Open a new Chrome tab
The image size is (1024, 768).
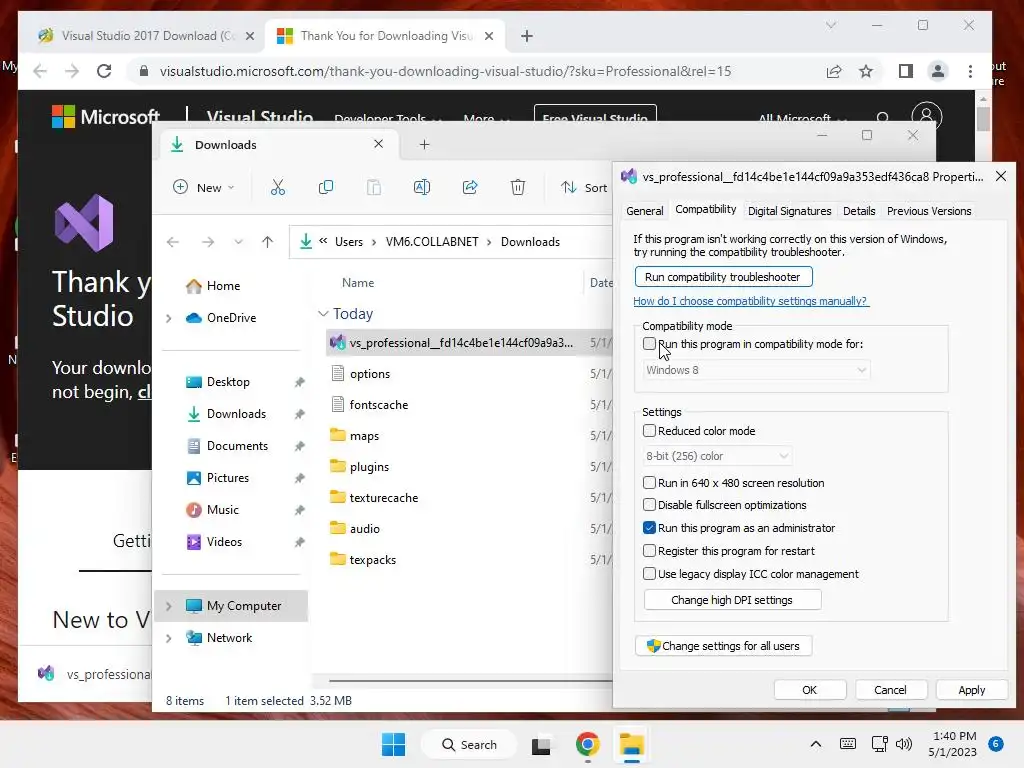pyautogui.click(x=527, y=36)
